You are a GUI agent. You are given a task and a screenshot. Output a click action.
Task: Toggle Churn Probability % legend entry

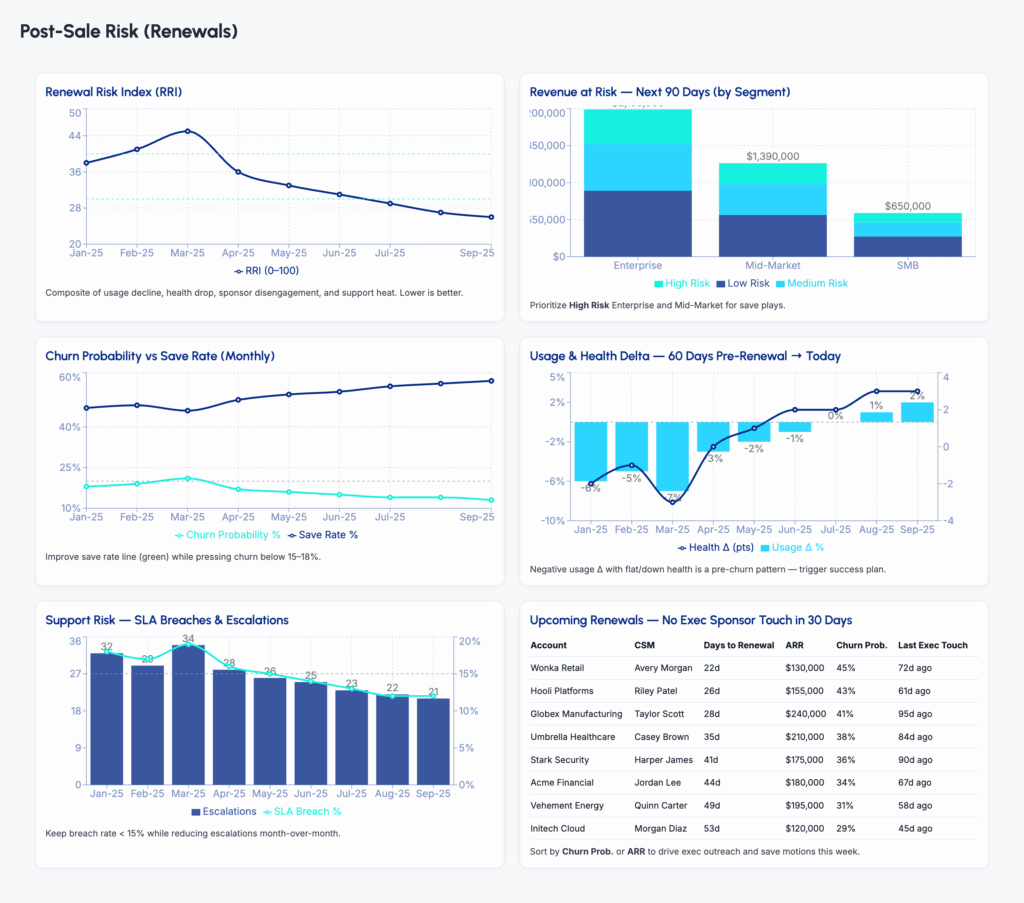point(227,535)
